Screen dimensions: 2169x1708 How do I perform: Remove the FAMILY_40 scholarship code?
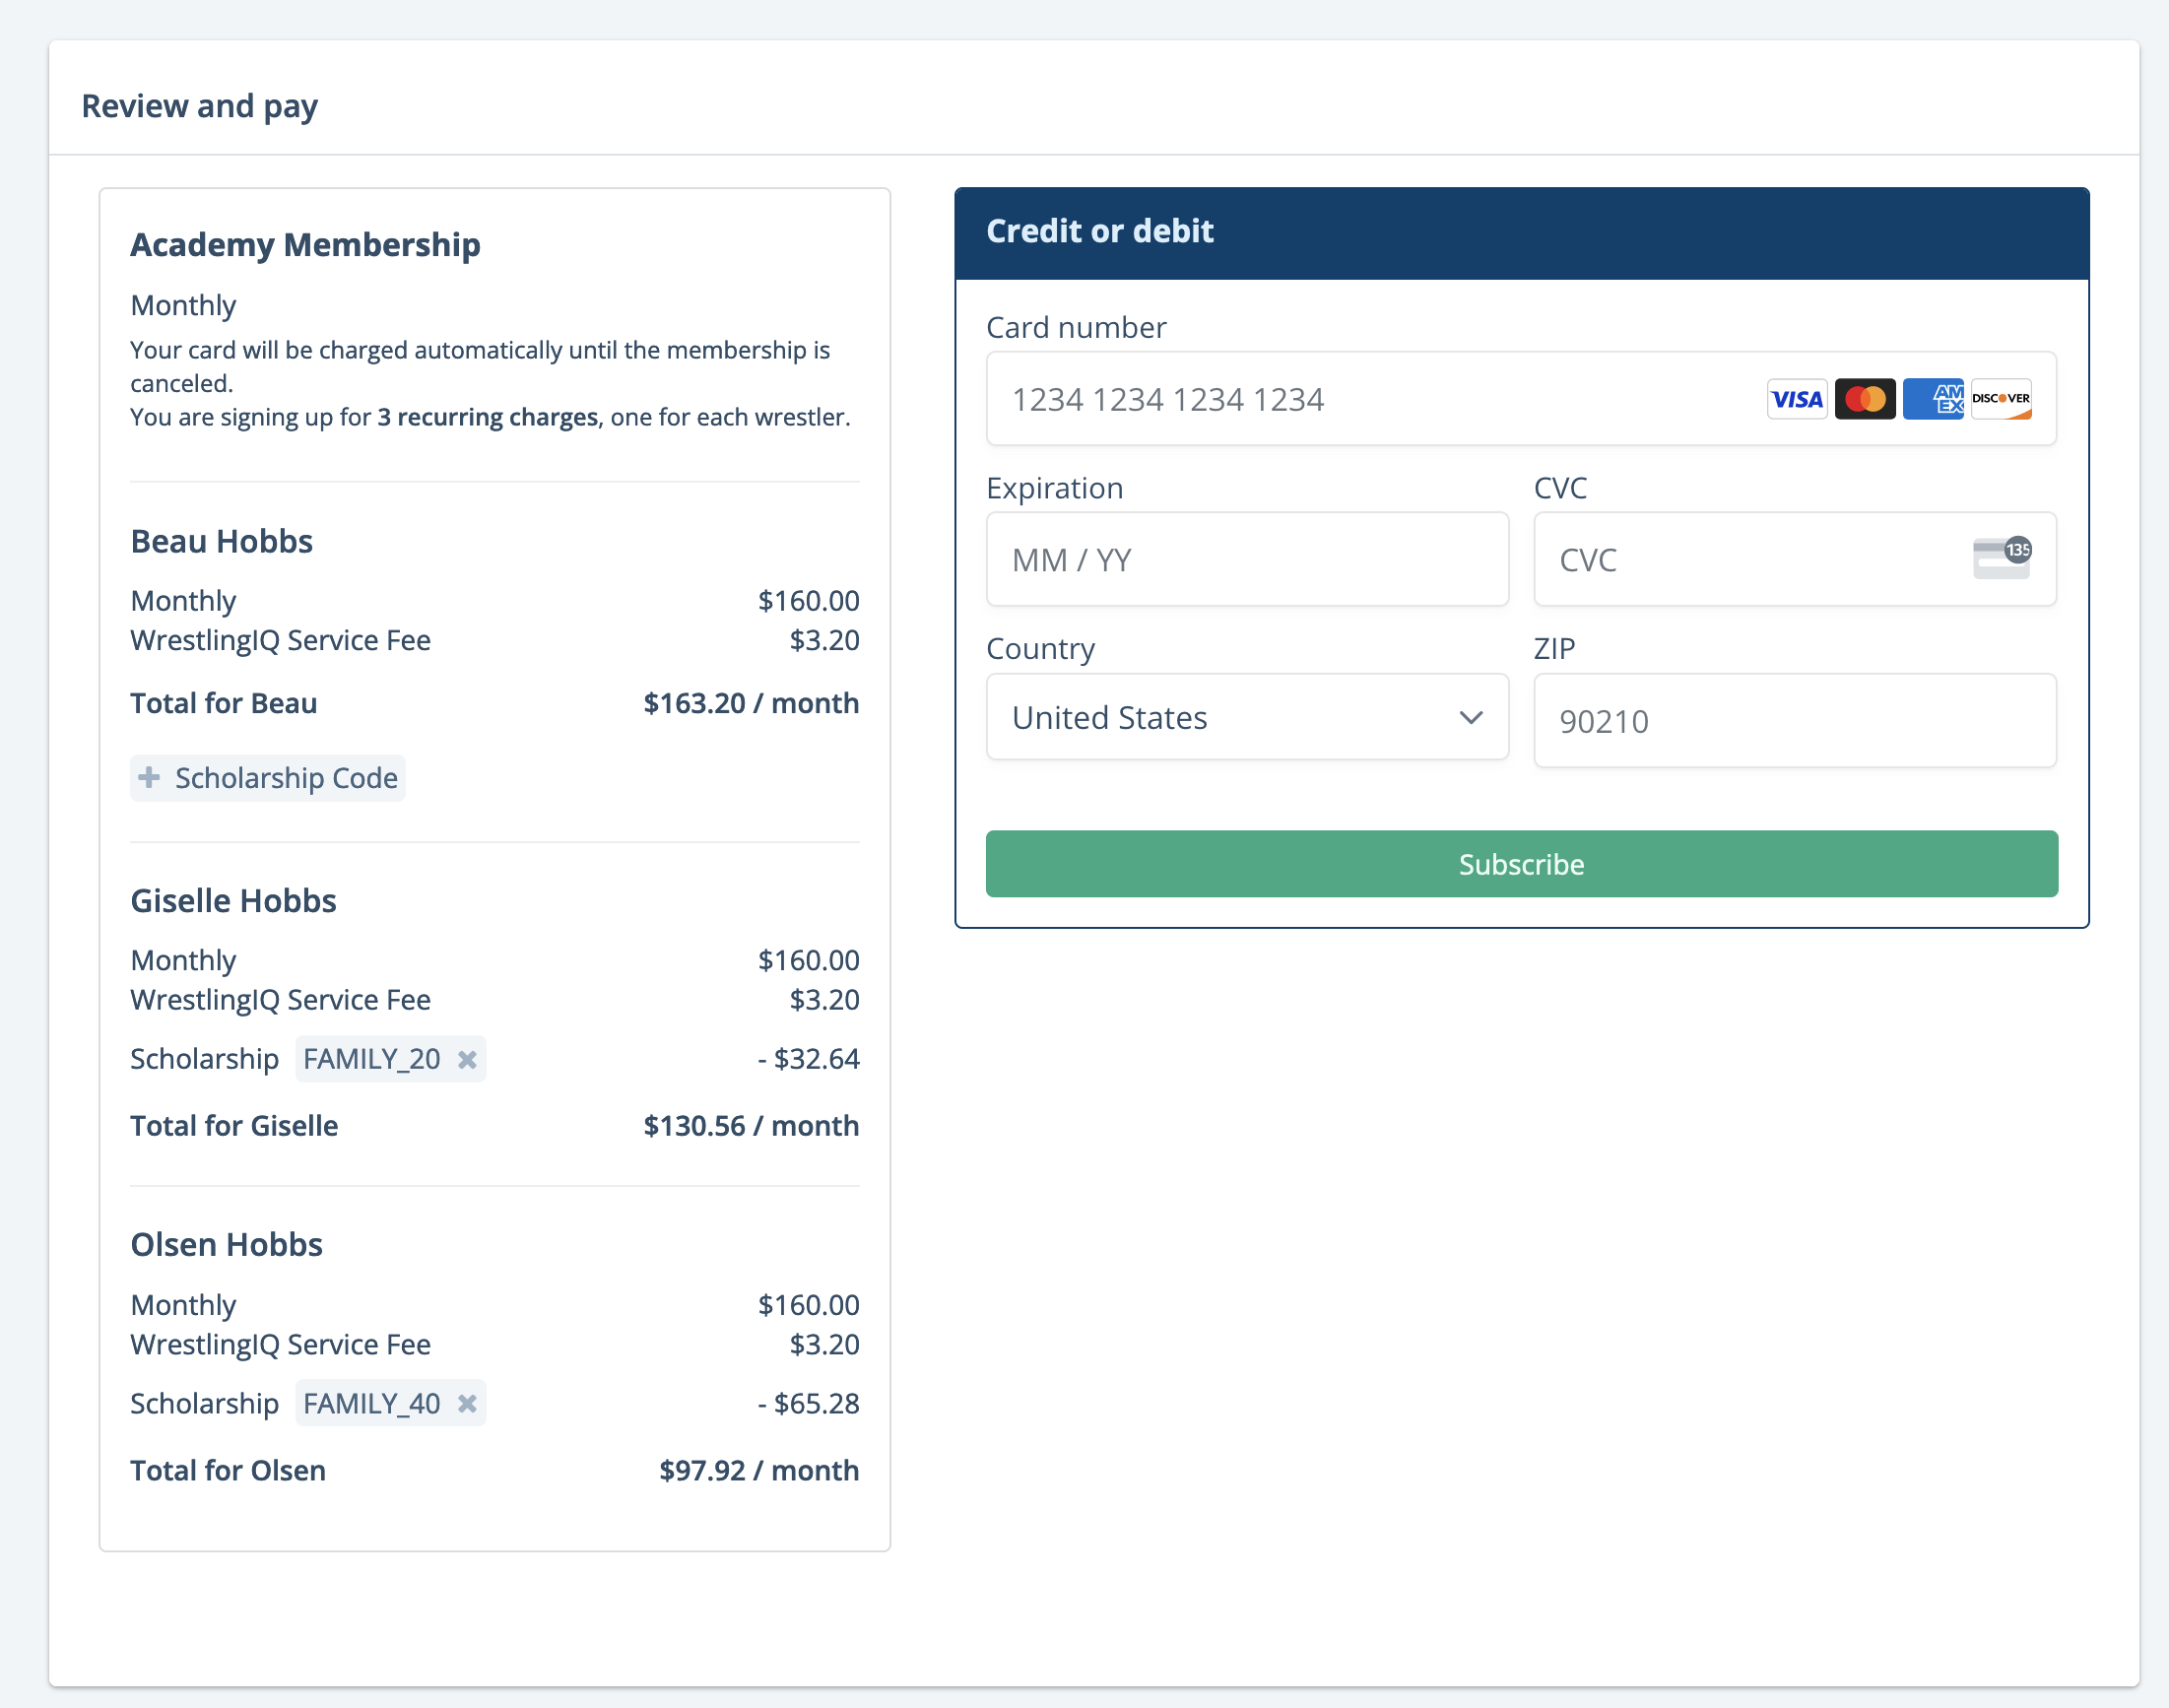click(467, 1404)
